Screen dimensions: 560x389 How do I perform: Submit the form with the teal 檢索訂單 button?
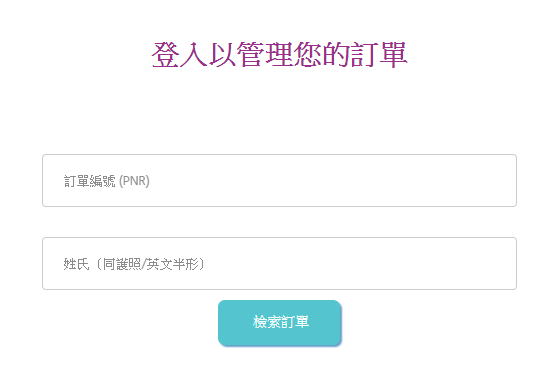tap(280, 323)
